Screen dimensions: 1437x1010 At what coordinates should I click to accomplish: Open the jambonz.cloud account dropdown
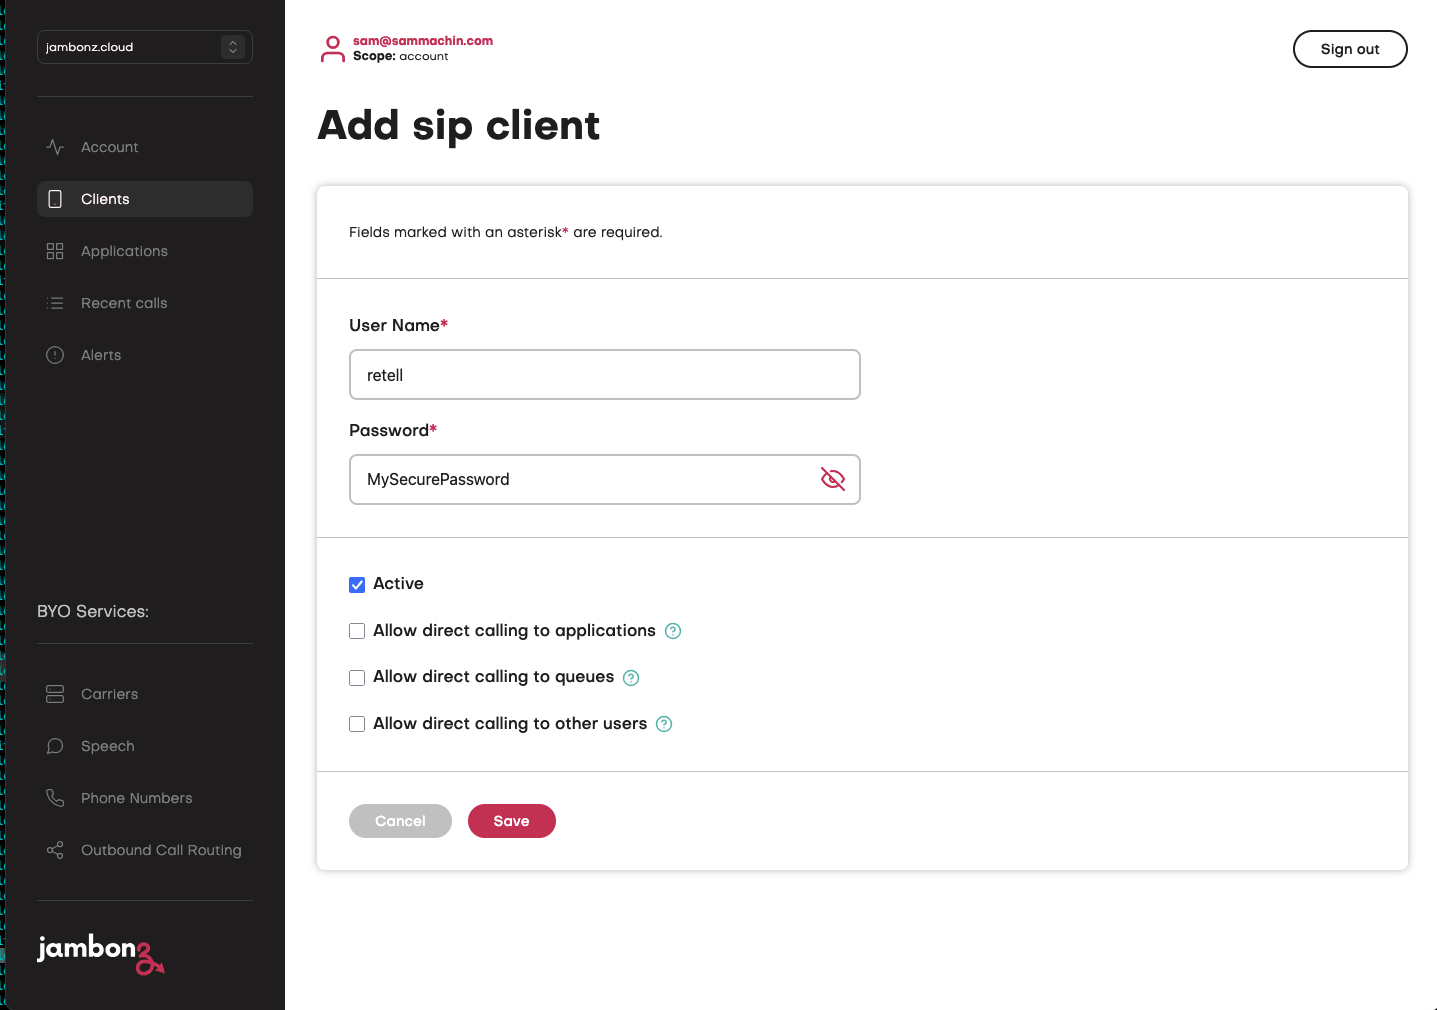pyautogui.click(x=145, y=47)
